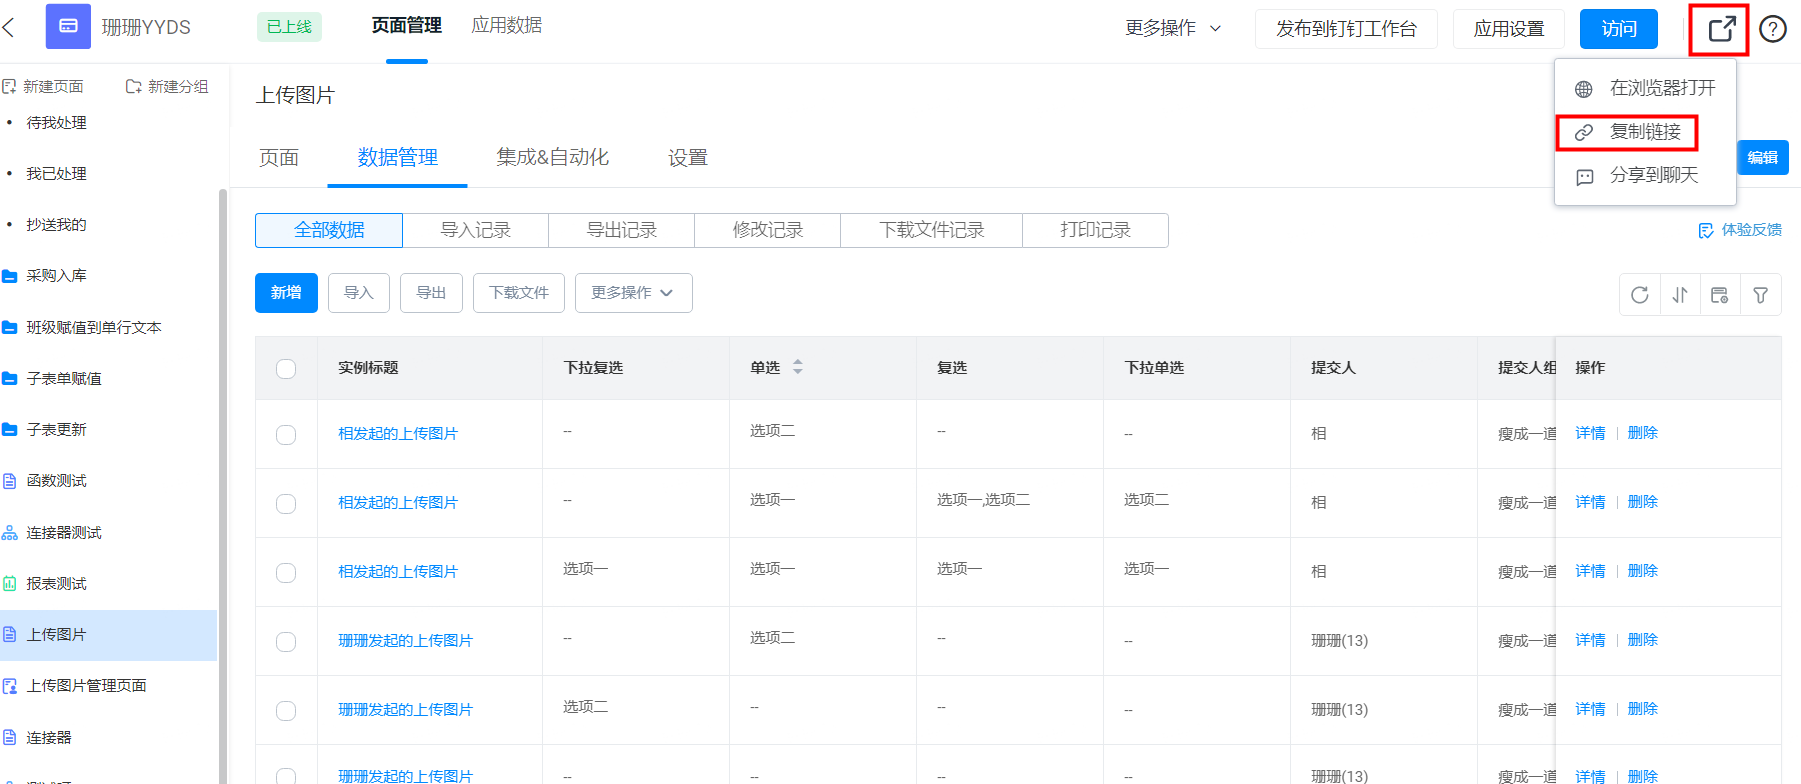The height and width of the screenshot is (784, 1801).
Task: Click the 函数测试 form icon
Action: (x=10, y=481)
